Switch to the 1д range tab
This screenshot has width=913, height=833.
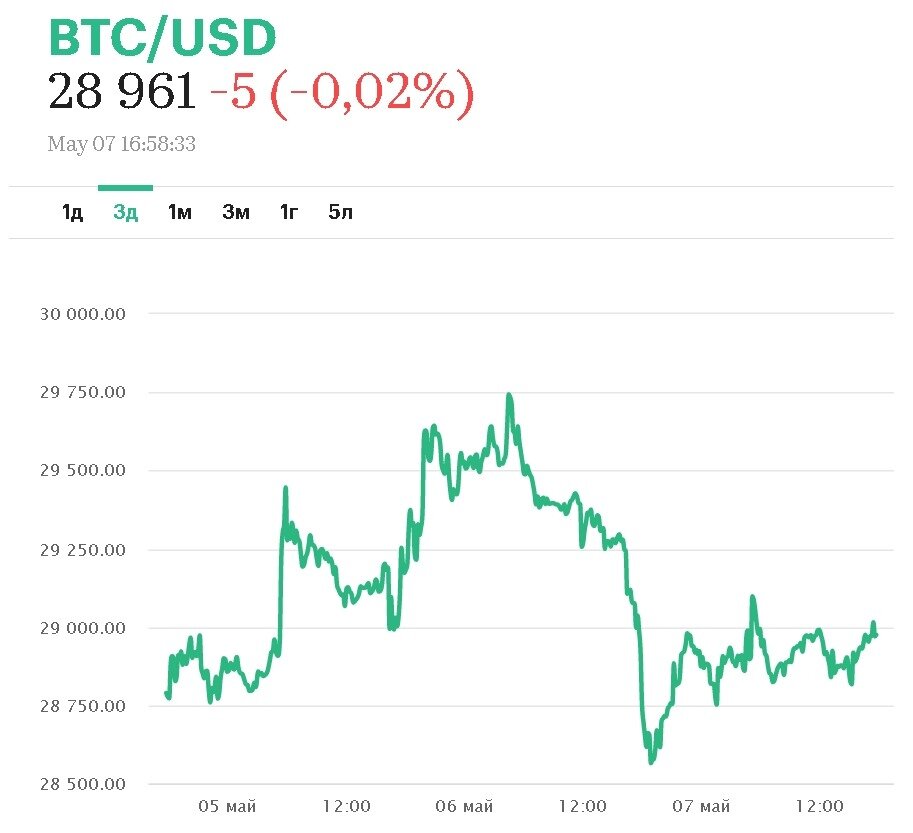[72, 212]
